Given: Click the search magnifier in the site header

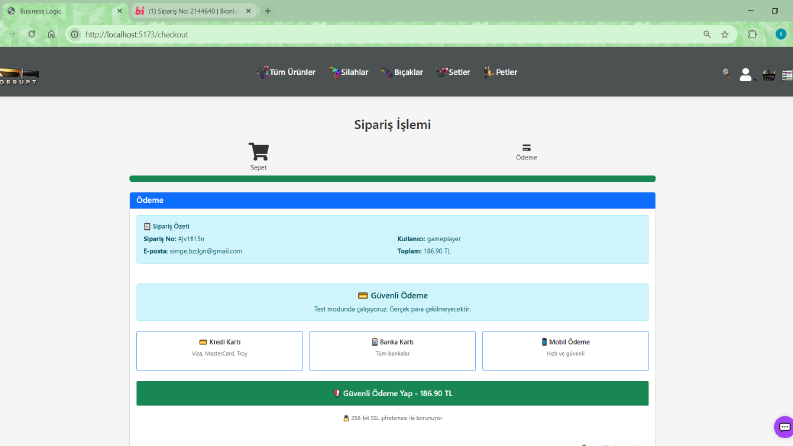Looking at the screenshot, I should [727, 74].
